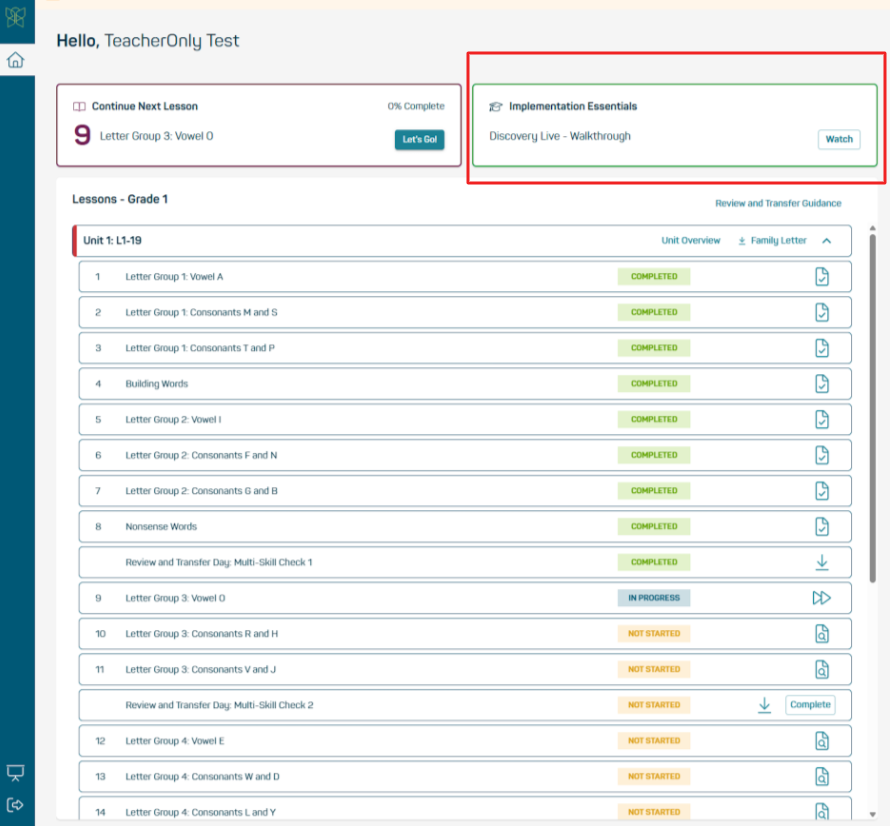Download the Family Letter
This screenshot has width=890, height=826.
[x=771, y=241]
